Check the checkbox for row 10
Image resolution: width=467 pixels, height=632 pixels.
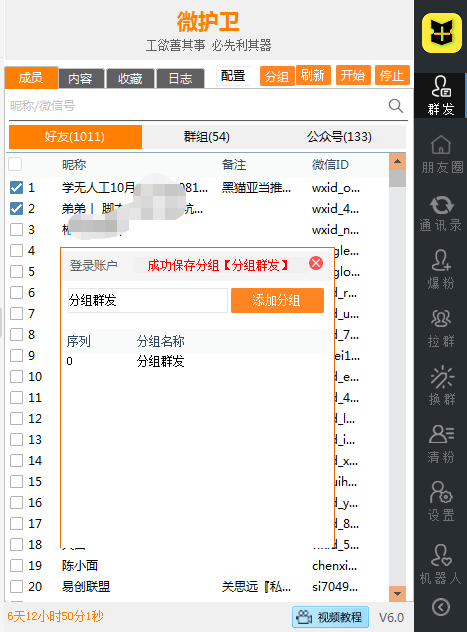[17, 376]
